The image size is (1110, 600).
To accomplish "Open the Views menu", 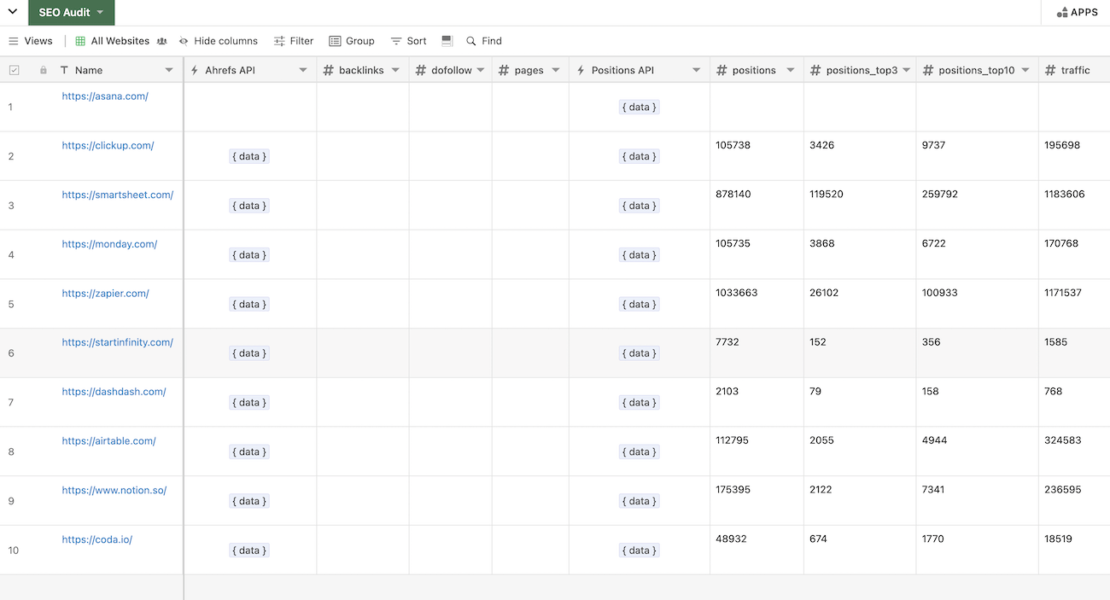I will 32,41.
